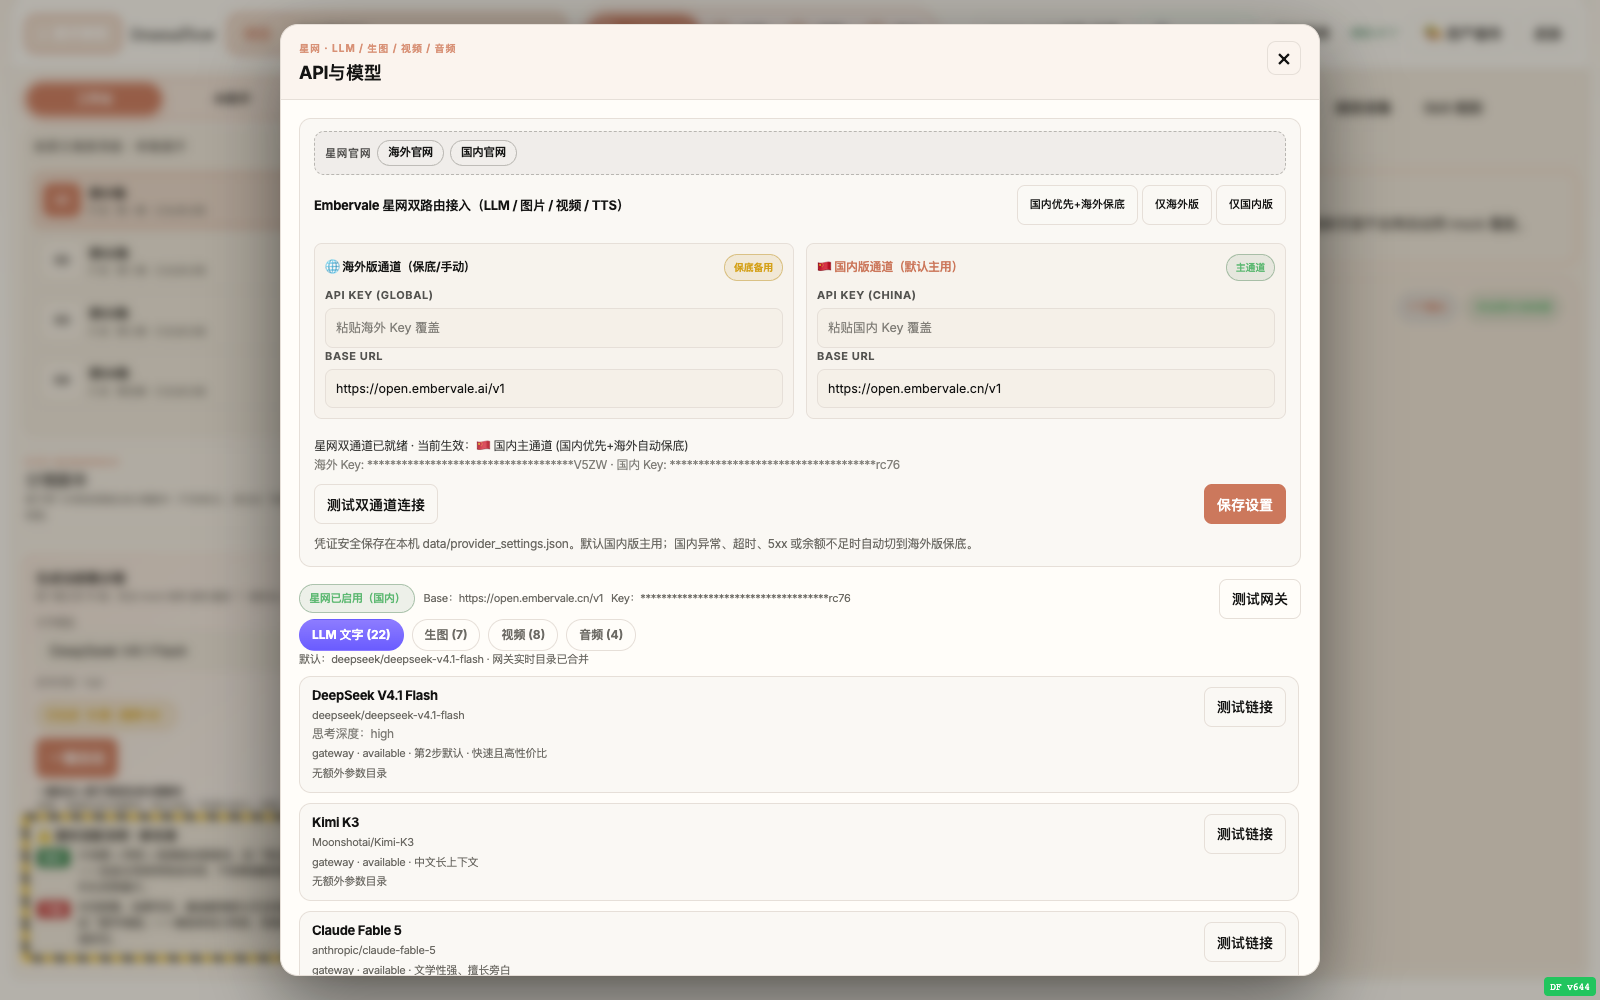Click the Claude Fable 5 model name
1600x1000 pixels.
(x=357, y=930)
